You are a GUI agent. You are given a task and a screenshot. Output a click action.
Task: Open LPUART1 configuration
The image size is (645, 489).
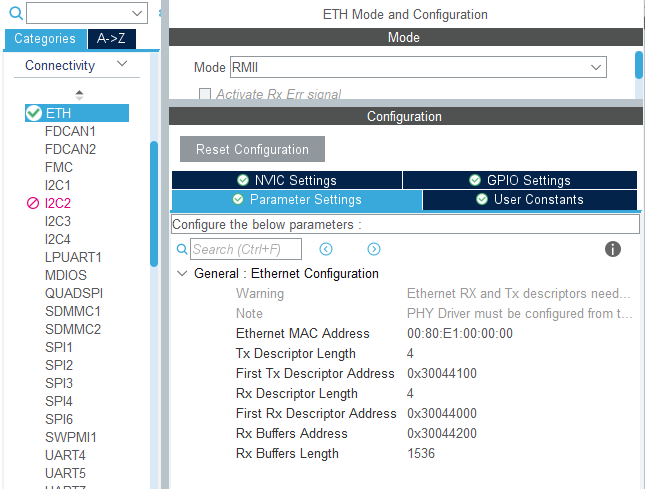[x=73, y=257]
